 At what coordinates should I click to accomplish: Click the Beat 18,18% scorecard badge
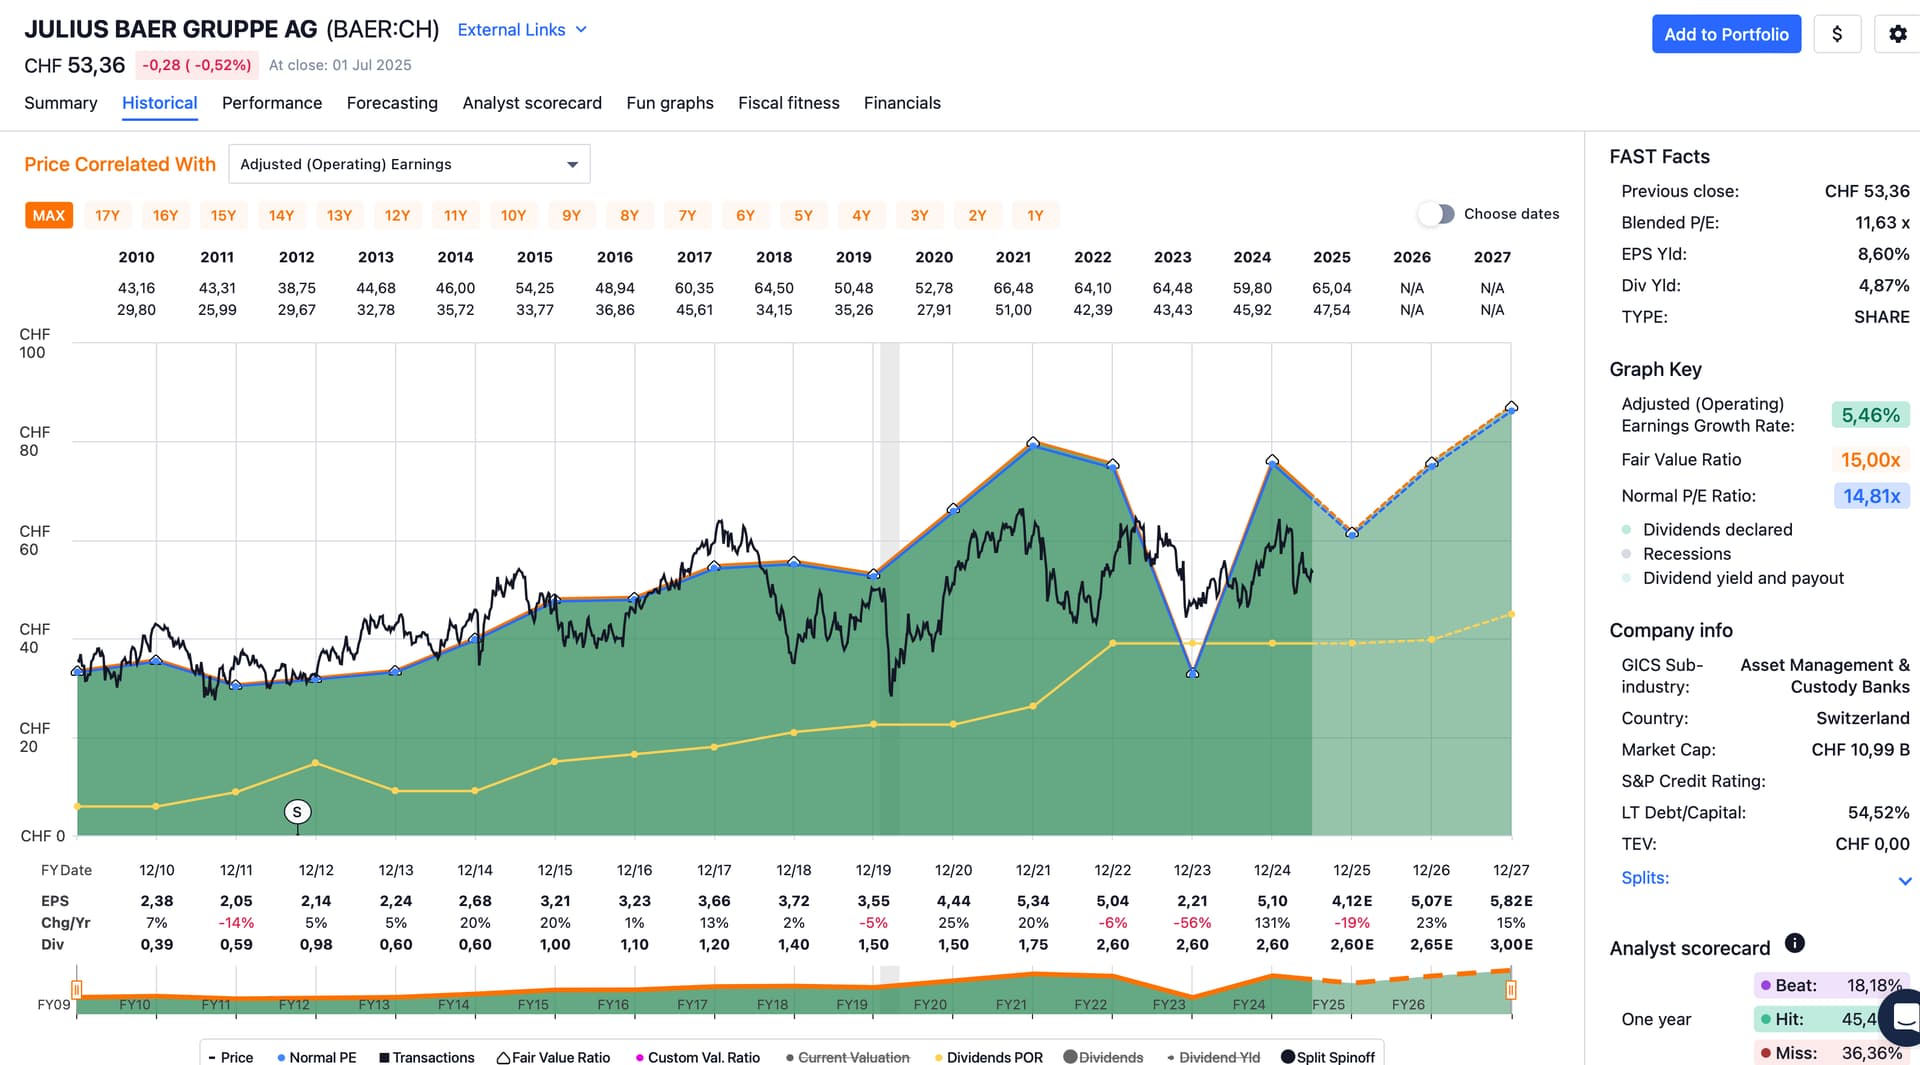pos(1830,985)
